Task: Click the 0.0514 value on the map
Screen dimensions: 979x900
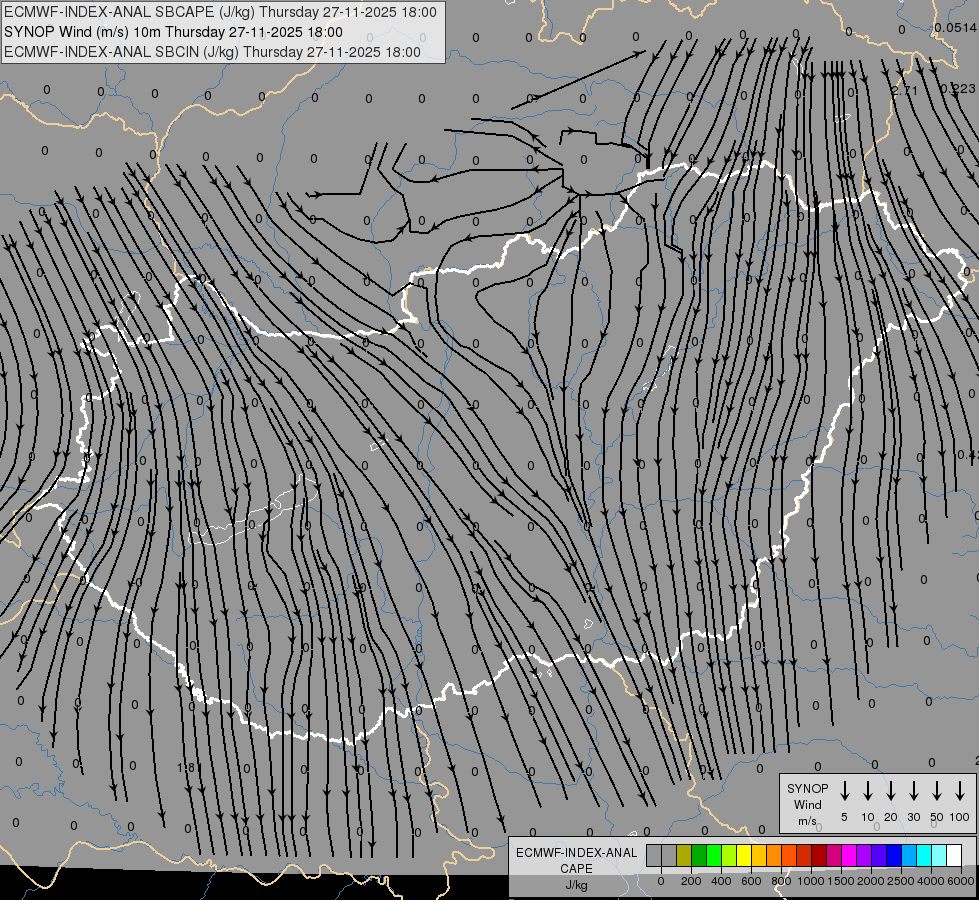Action: [x=955, y=27]
